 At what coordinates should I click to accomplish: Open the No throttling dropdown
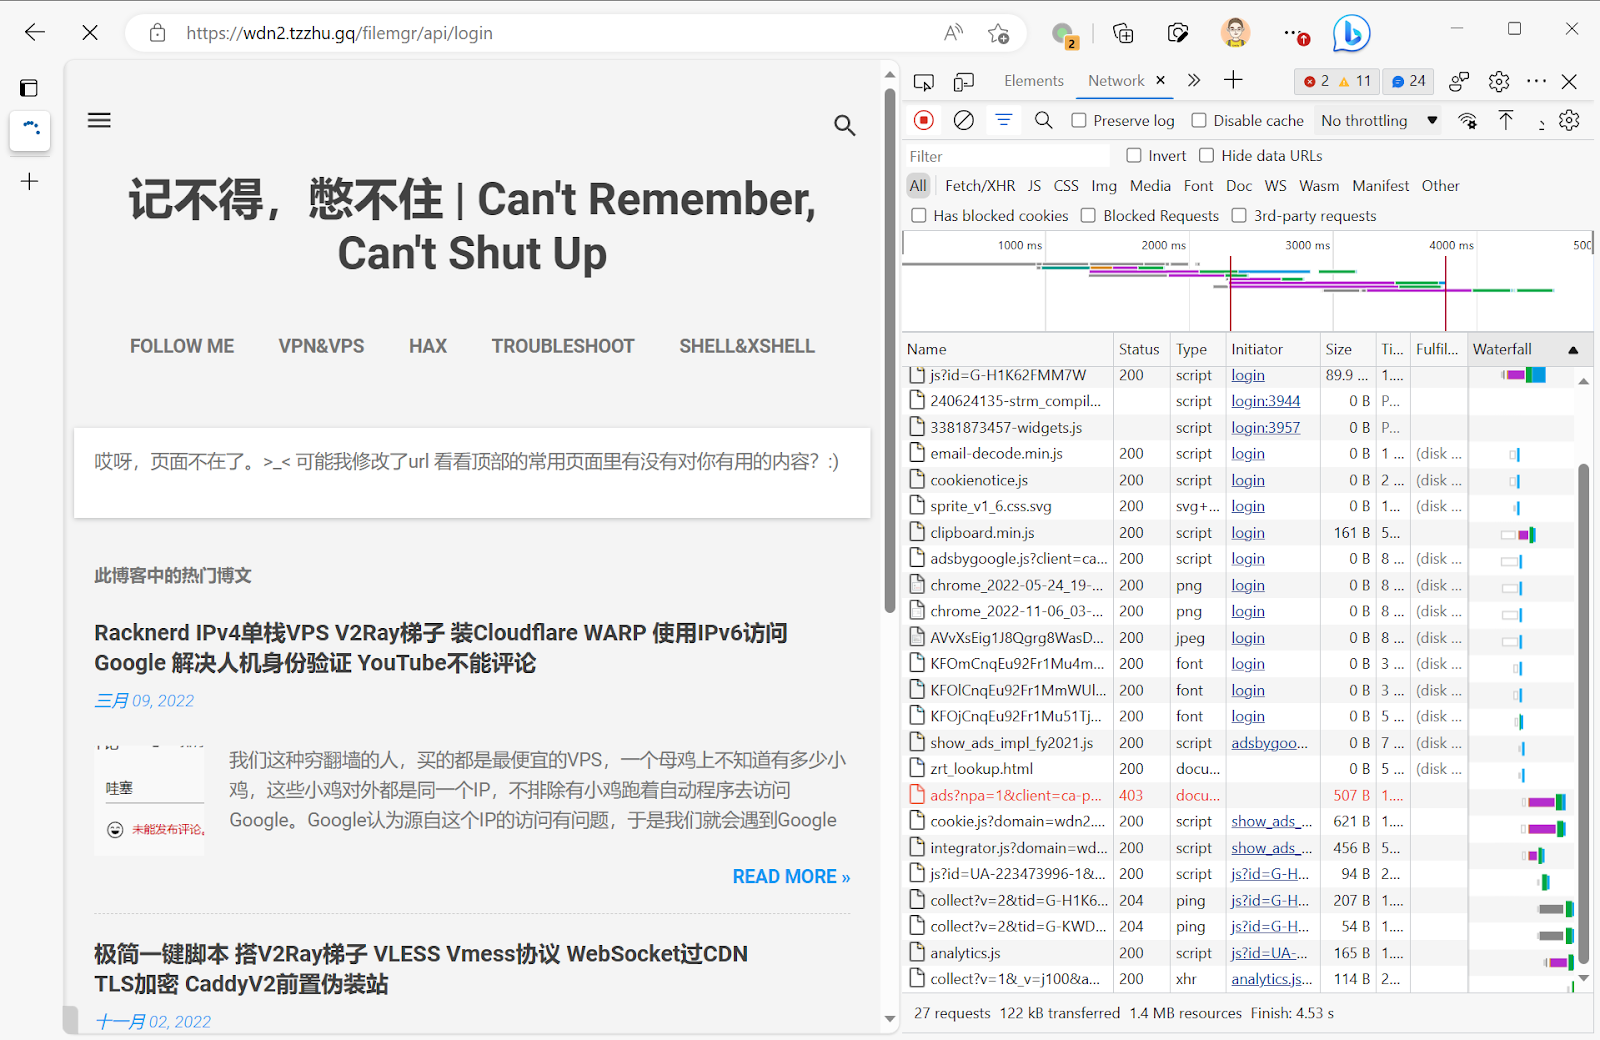(x=1378, y=121)
